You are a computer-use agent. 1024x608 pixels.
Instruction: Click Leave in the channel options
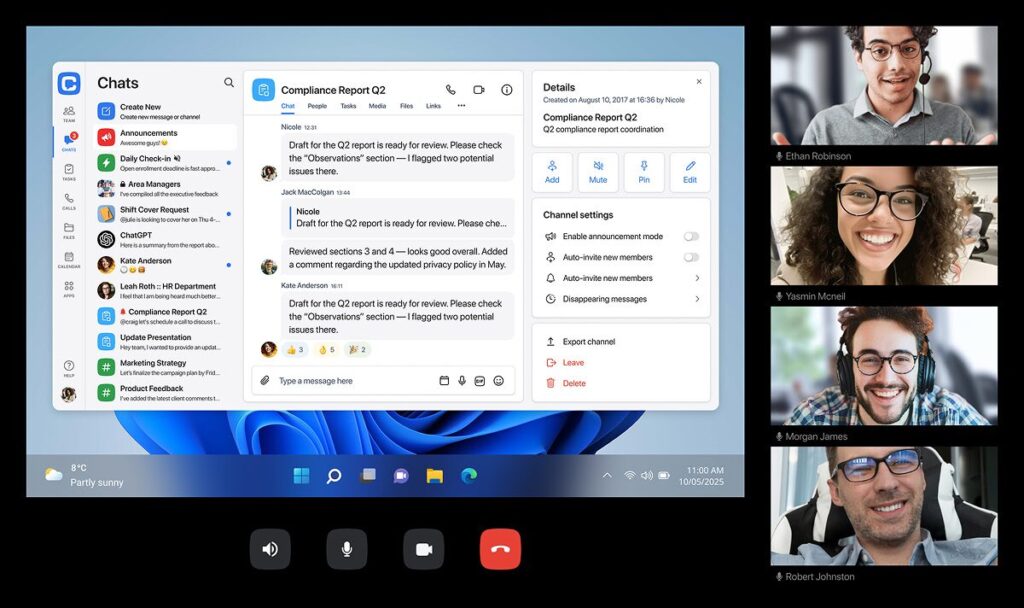573,363
